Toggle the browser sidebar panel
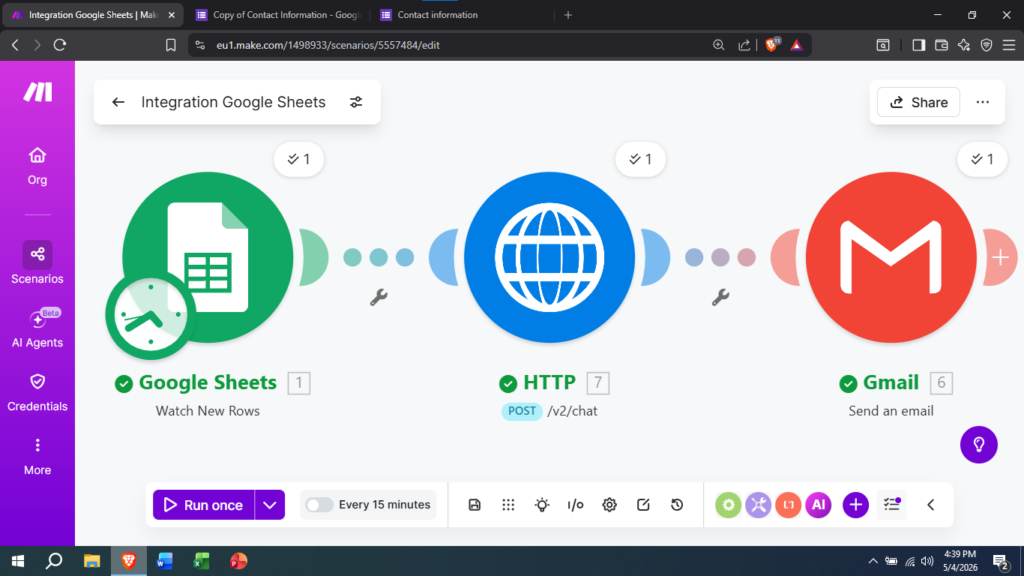Image resolution: width=1024 pixels, height=576 pixels. 918,45
